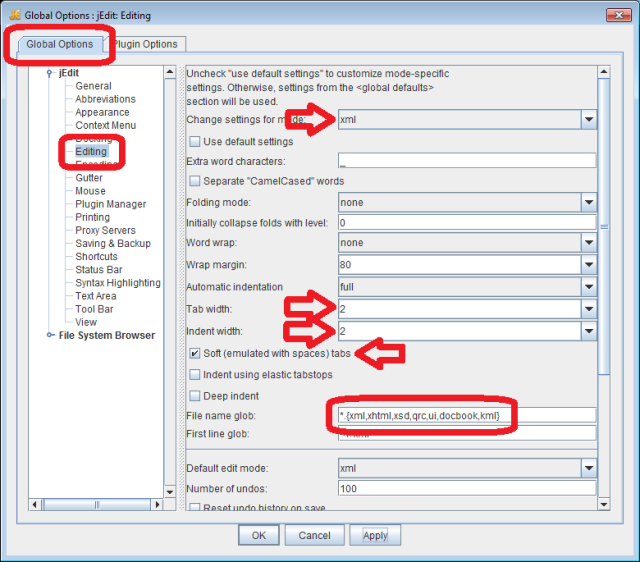Open the Global Options tab
The width and height of the screenshot is (640, 562).
60,44
